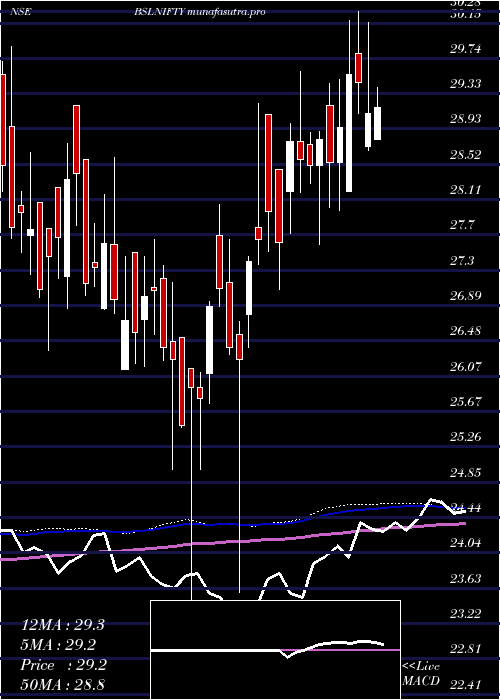Image resolution: width=500 pixels, height=700 pixels.
Task: Click the 26.07 price axis label
Action: coord(466,367)
